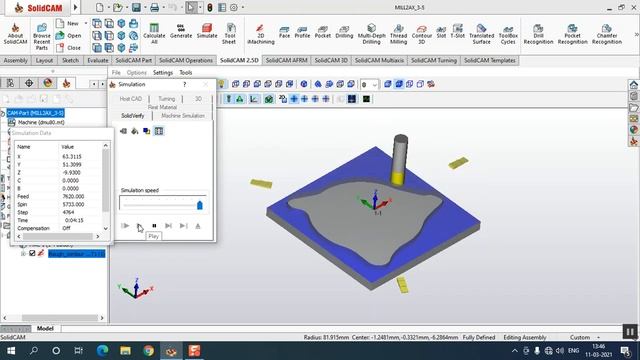Switch to SolidCAM 3D ribbon tab
This screenshot has height=360, width=640.
[331, 60]
